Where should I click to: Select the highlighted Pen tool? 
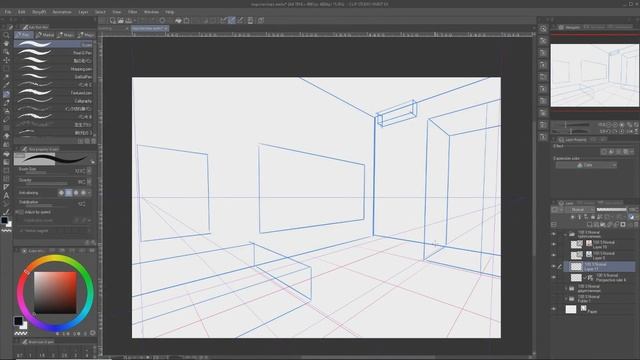(6, 94)
